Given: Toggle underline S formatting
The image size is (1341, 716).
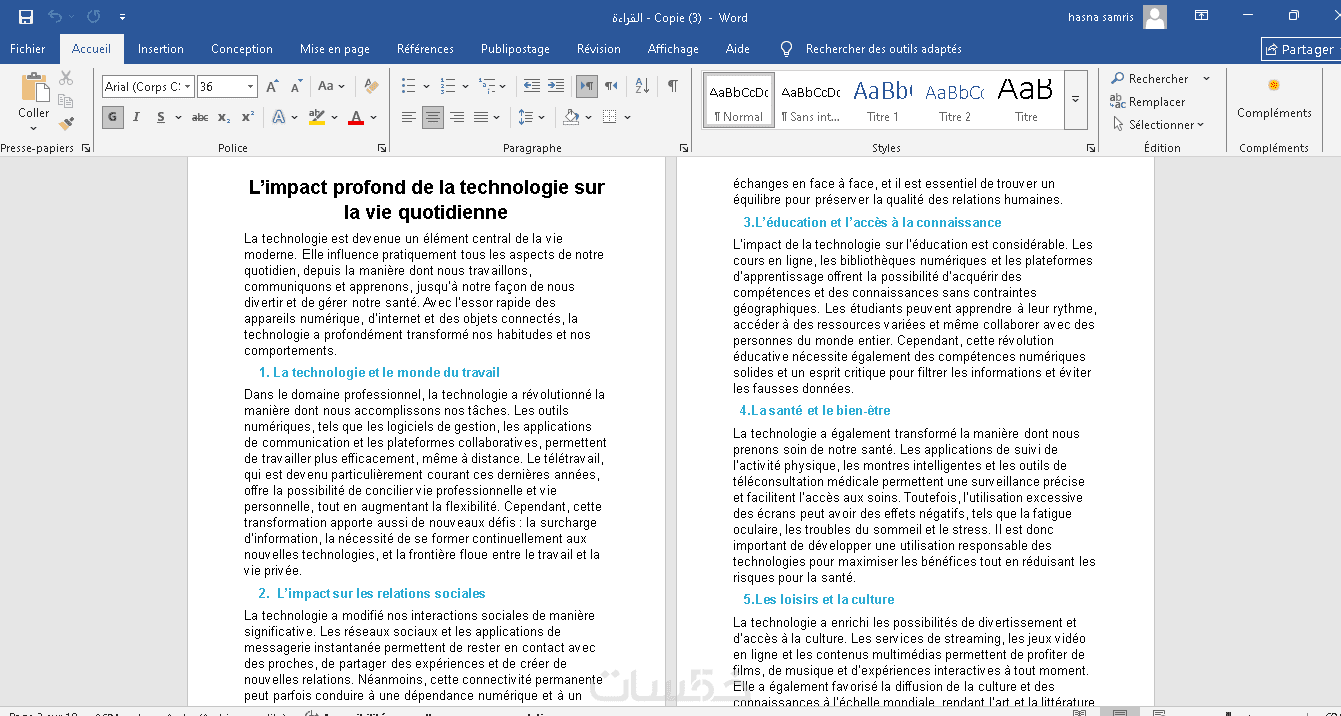Looking at the screenshot, I should pyautogui.click(x=160, y=117).
